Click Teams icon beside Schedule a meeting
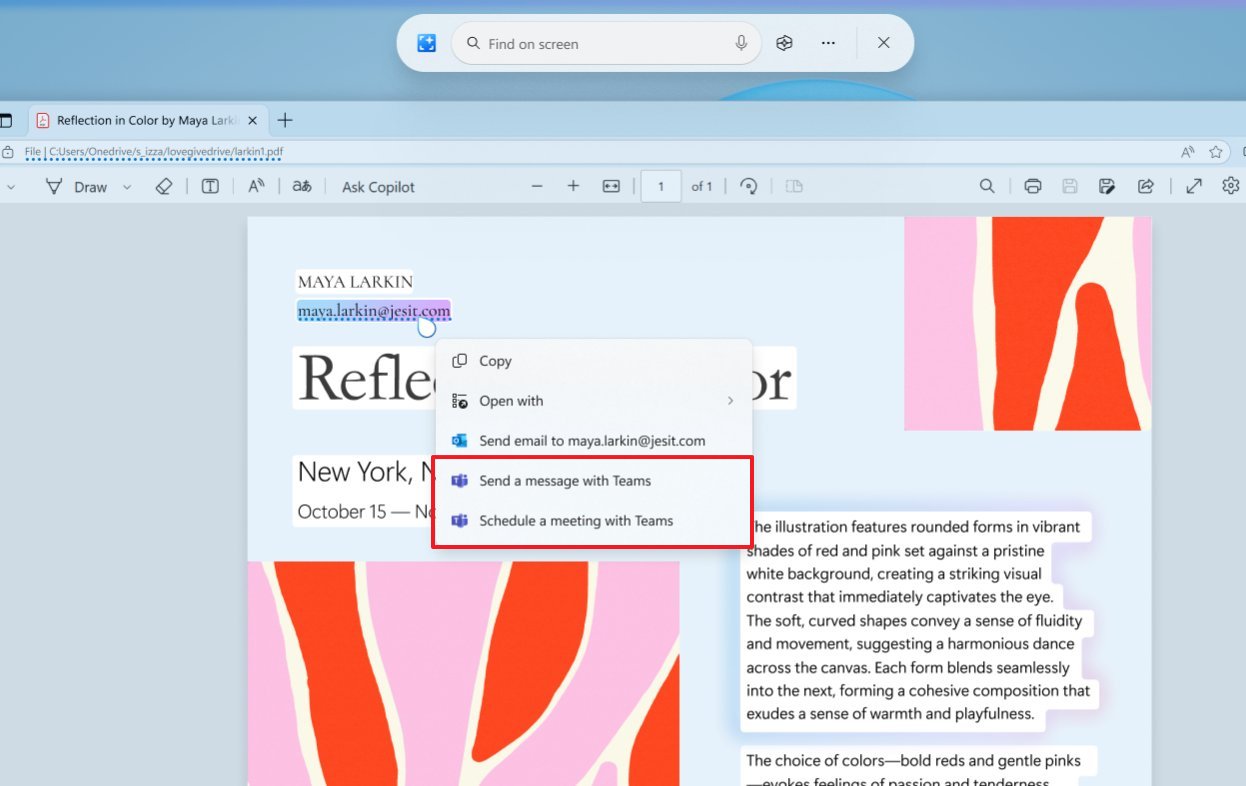1246x786 pixels. click(x=460, y=521)
